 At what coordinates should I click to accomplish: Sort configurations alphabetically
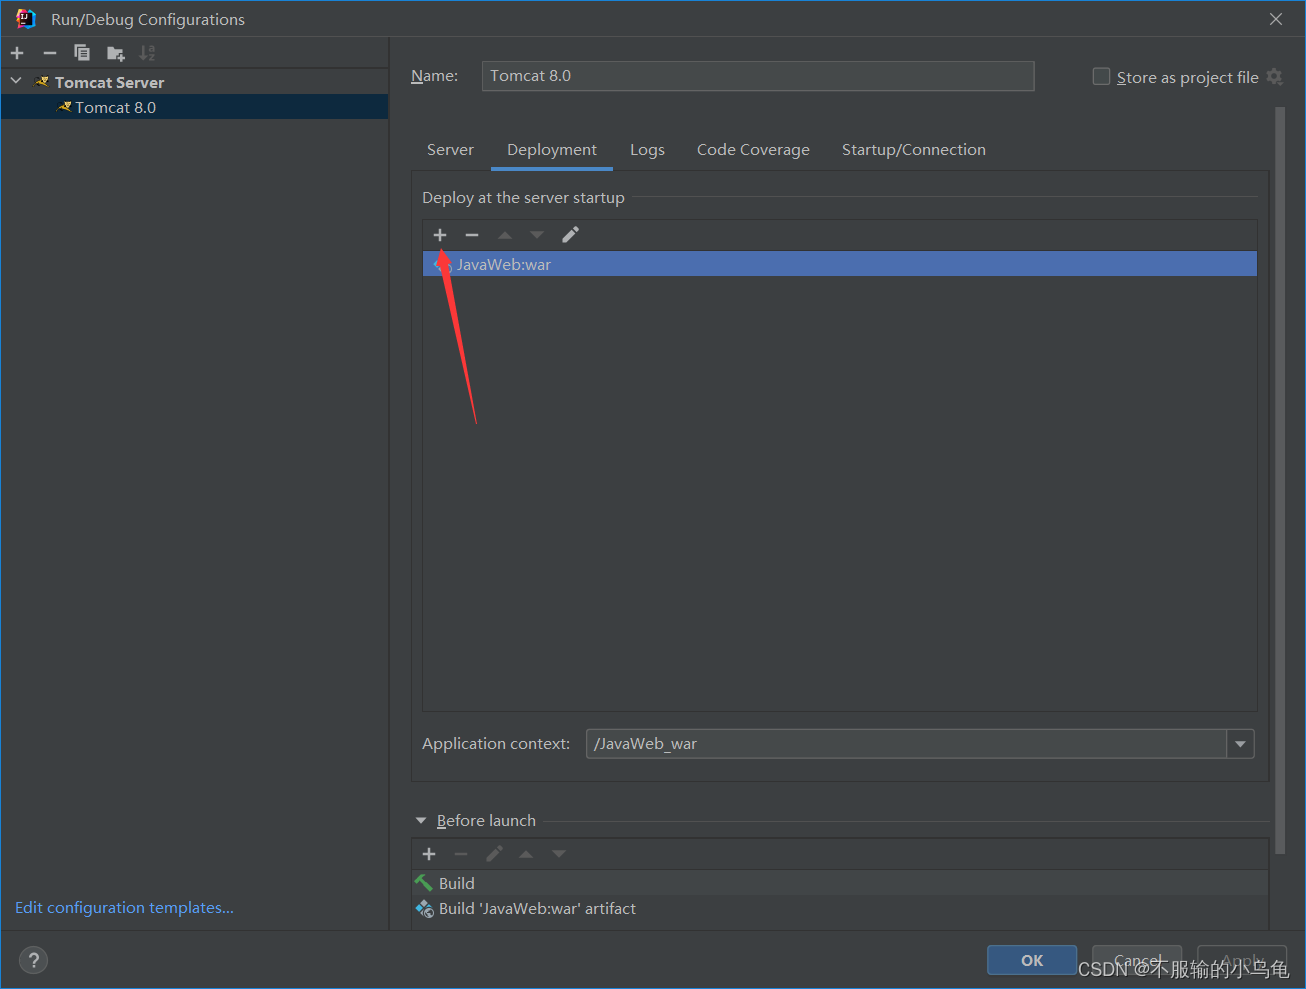pos(147,53)
